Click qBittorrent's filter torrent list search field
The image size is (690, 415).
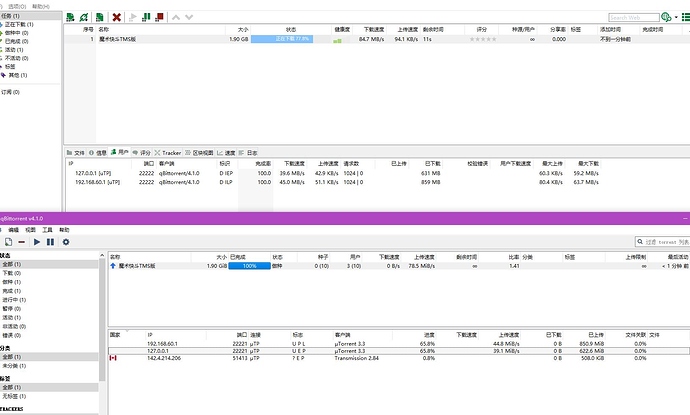(663, 242)
